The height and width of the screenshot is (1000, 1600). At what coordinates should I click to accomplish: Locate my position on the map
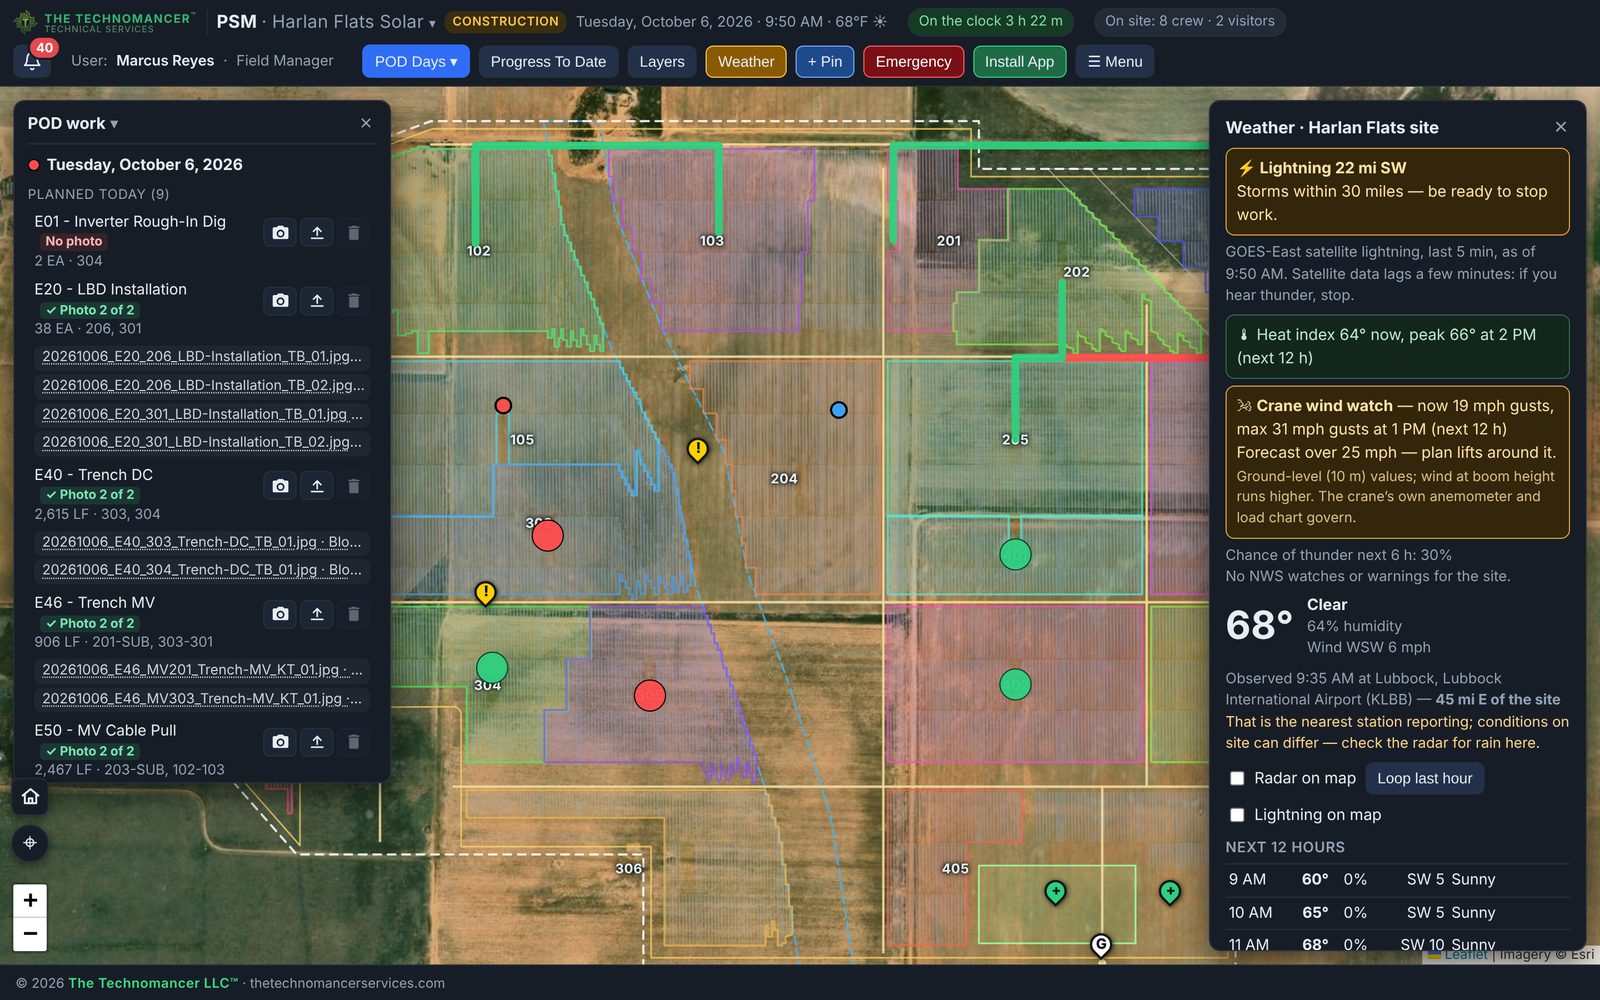pyautogui.click(x=30, y=843)
